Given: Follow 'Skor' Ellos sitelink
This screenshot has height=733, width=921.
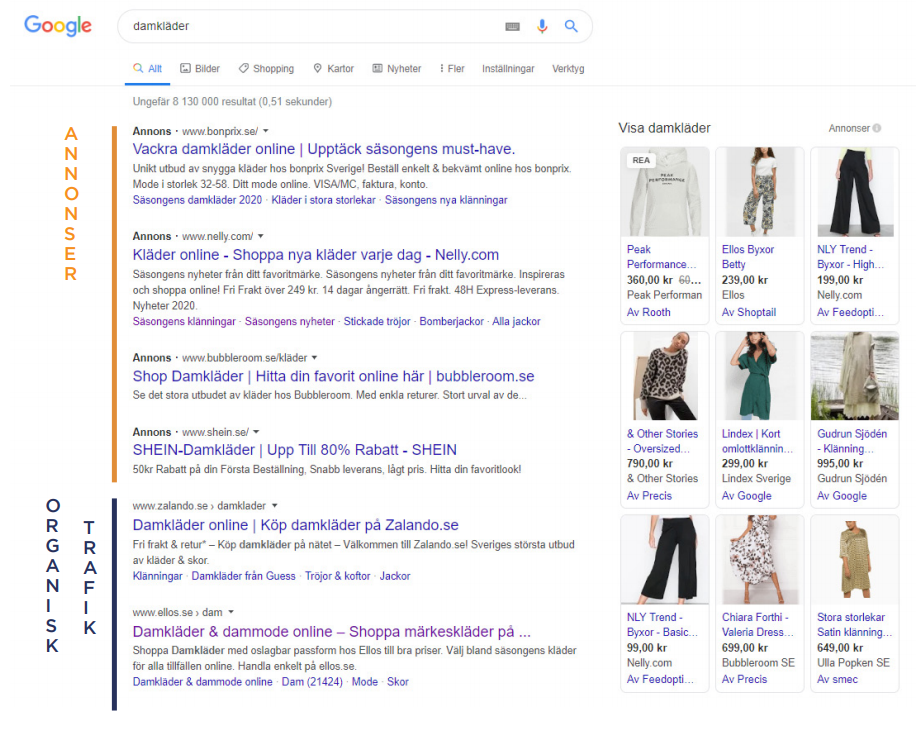Looking at the screenshot, I should pyautogui.click(x=398, y=682).
